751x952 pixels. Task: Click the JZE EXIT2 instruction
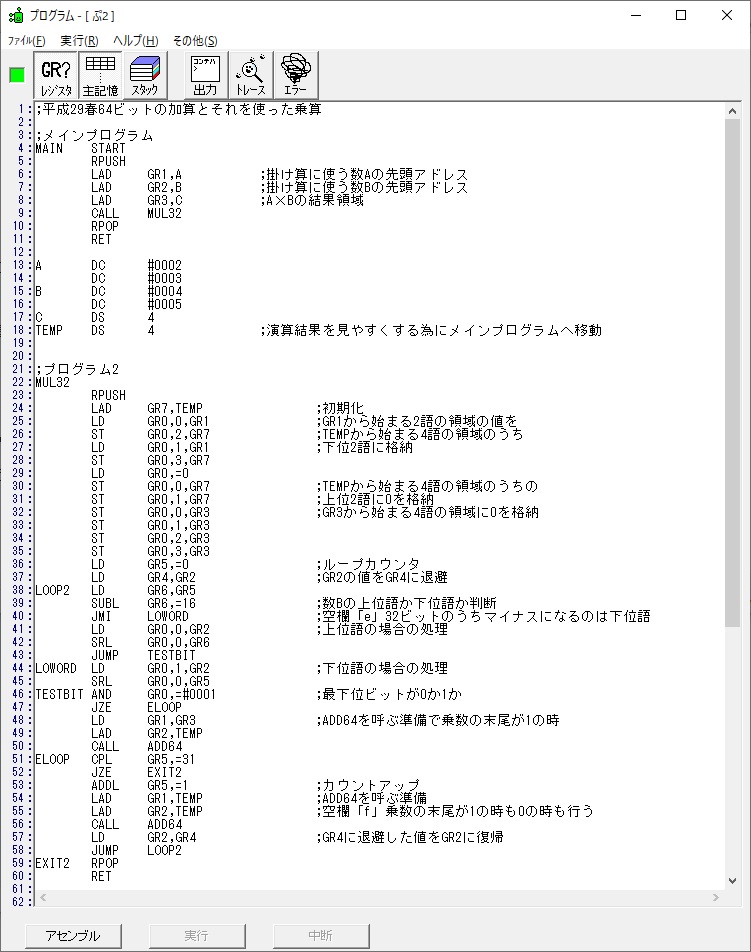[x=137, y=772]
